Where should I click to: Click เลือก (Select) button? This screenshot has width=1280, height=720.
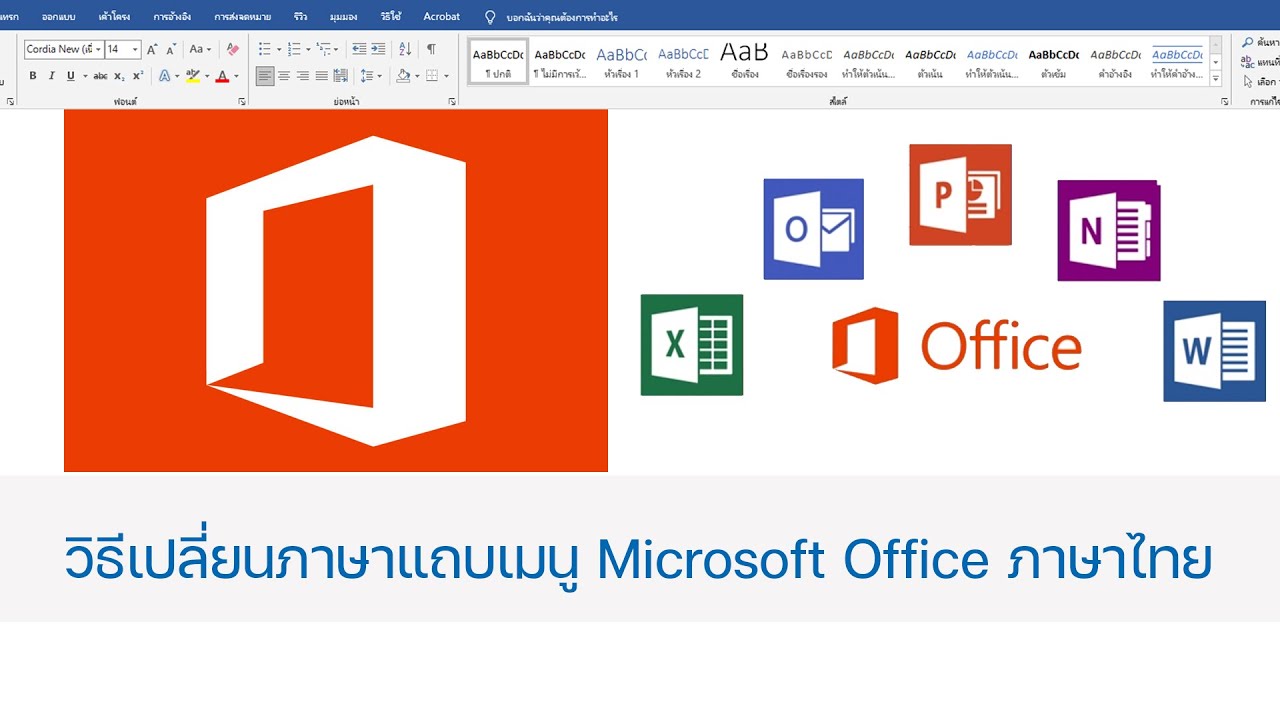[x=1262, y=82]
